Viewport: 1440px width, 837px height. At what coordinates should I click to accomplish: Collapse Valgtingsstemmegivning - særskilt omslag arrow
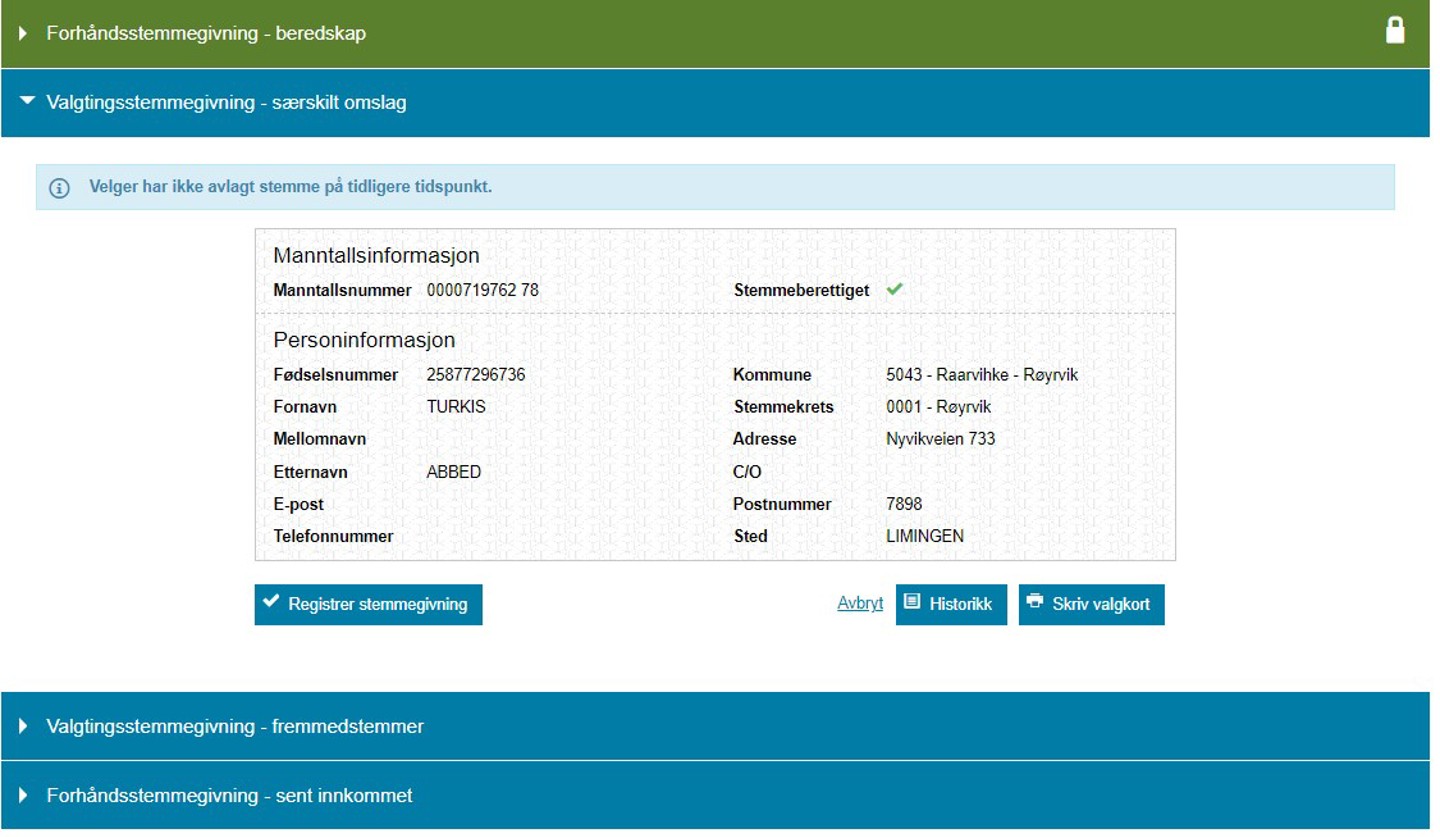click(x=27, y=101)
